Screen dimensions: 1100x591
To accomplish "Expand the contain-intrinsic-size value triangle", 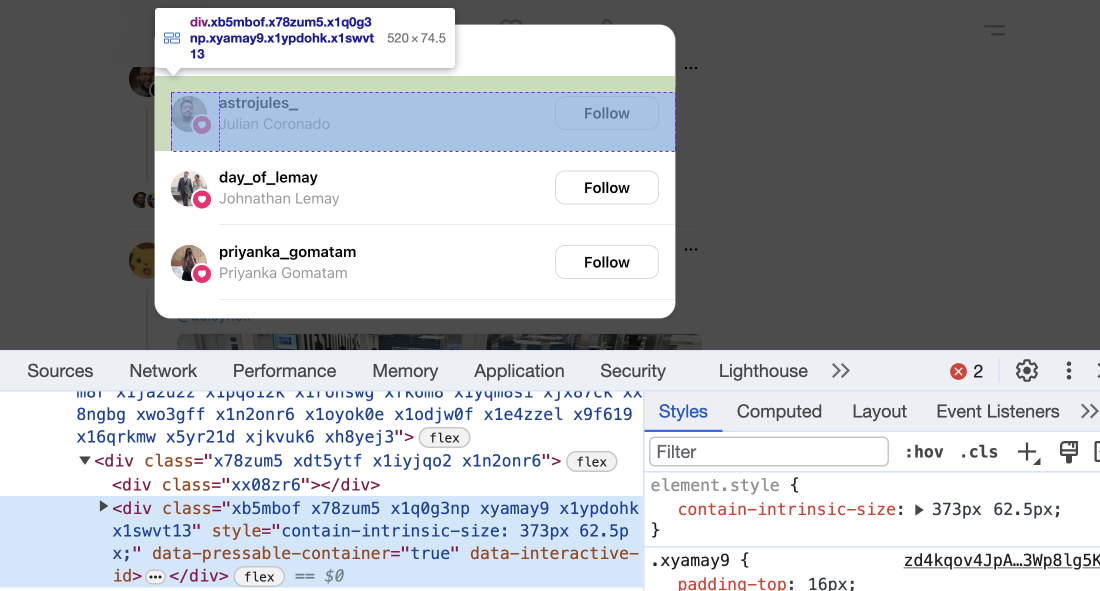I will pos(919,509).
